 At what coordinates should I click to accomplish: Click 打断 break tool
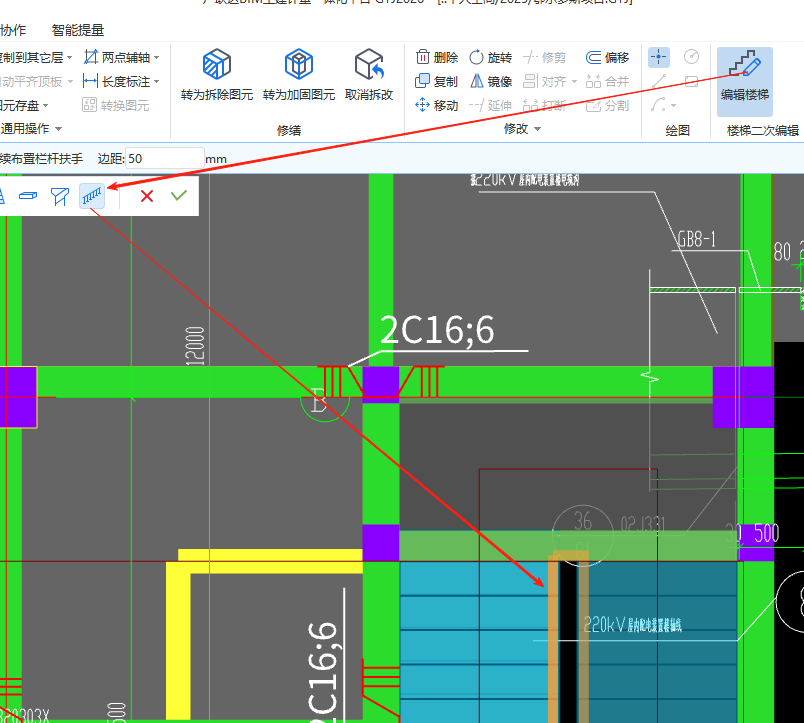[545, 106]
